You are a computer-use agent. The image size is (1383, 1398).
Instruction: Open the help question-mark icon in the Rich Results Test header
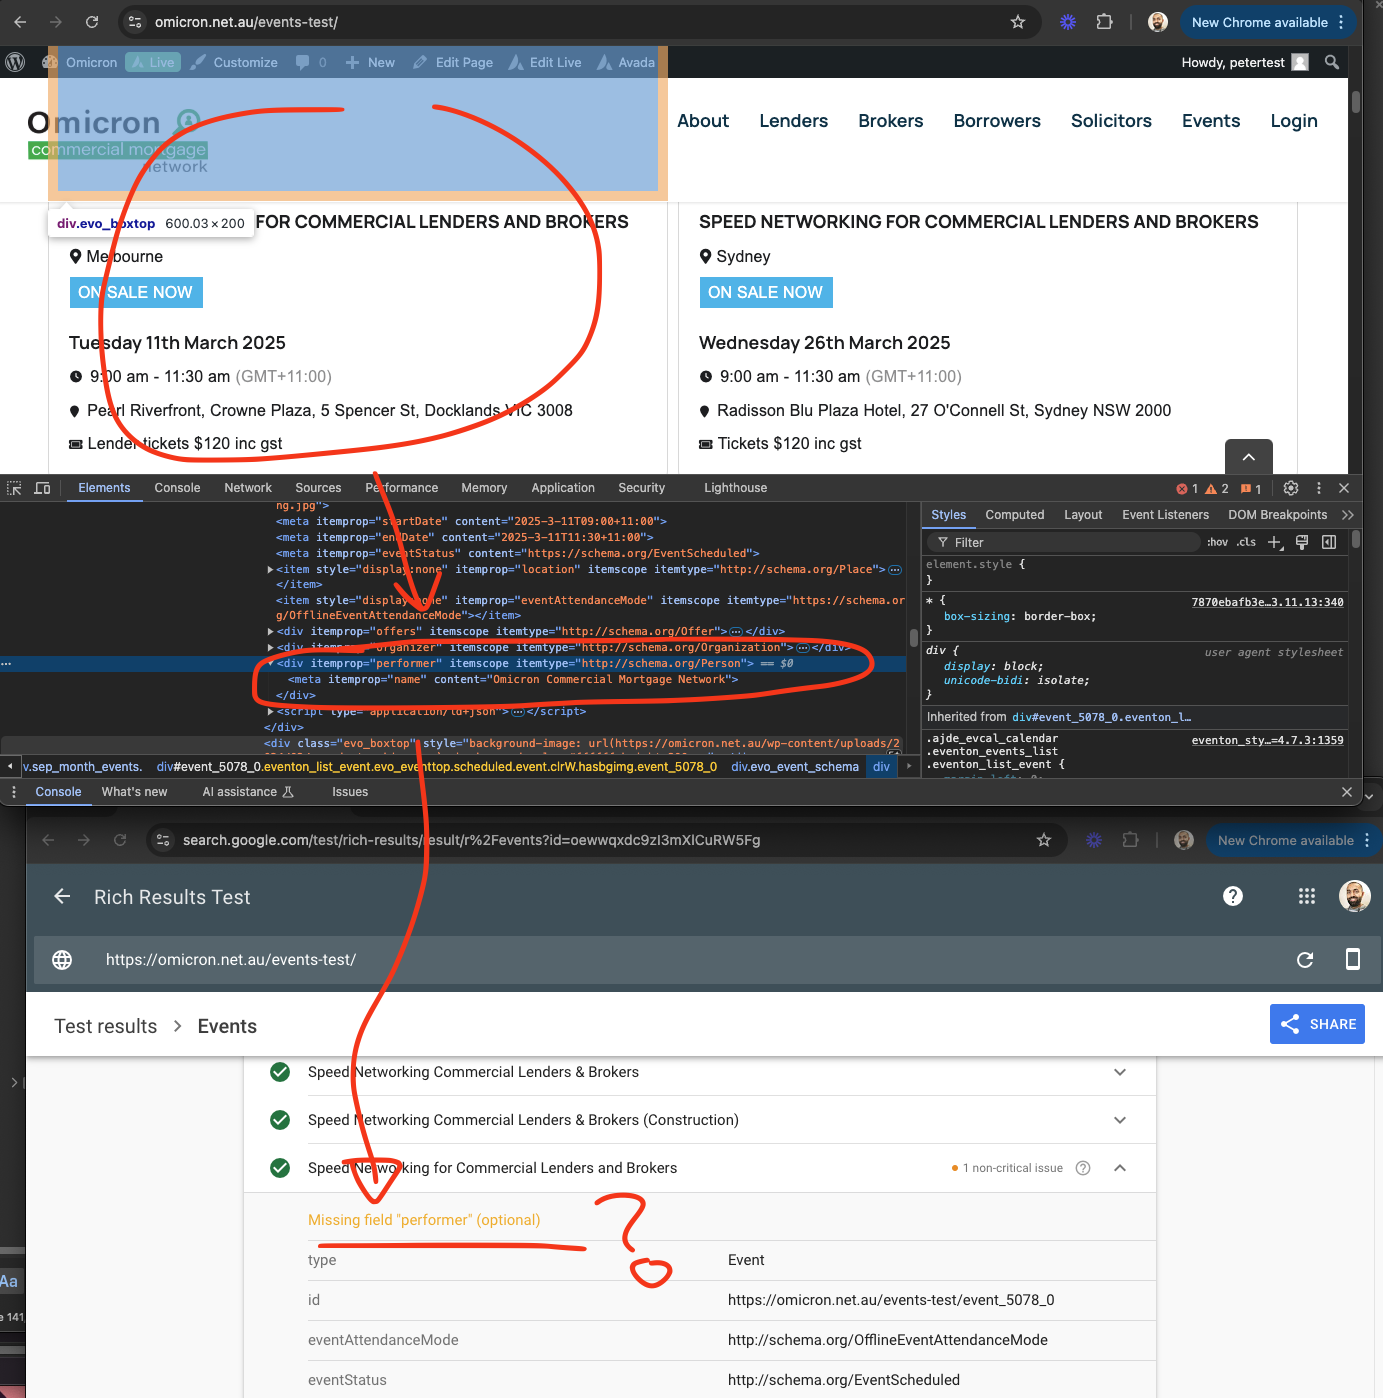point(1233,896)
